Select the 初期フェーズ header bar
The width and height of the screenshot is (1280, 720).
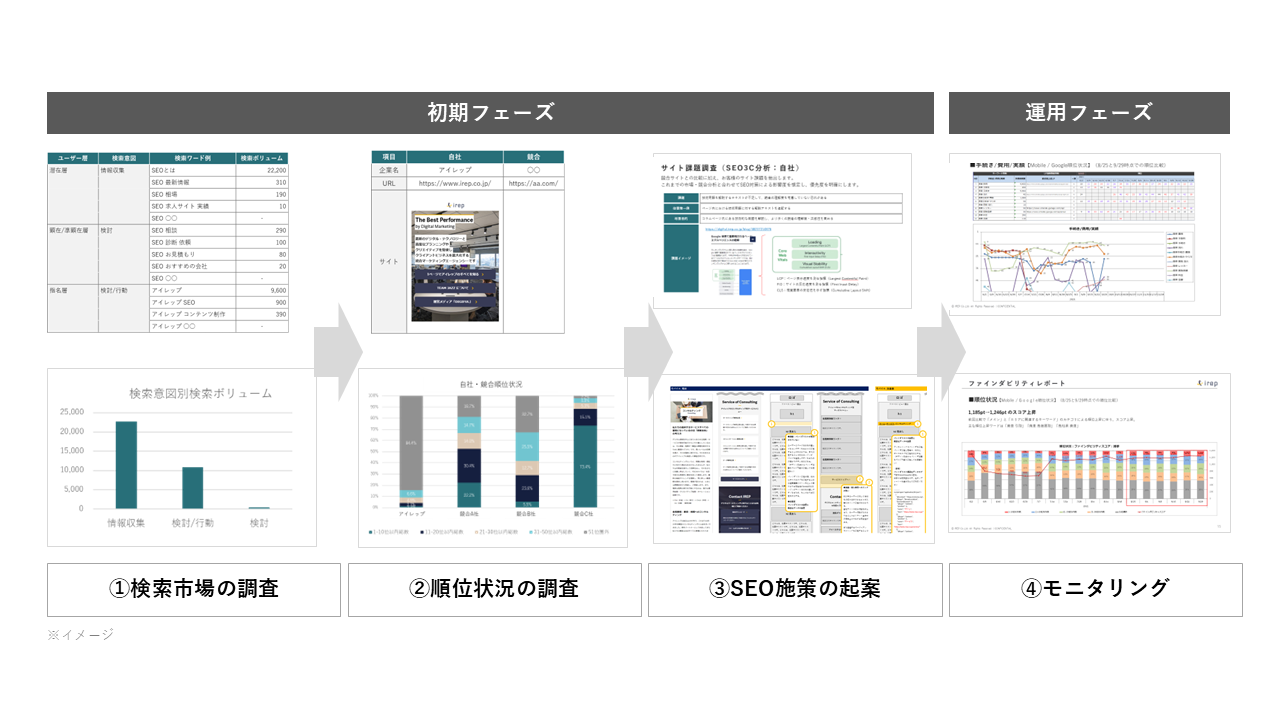(490, 113)
